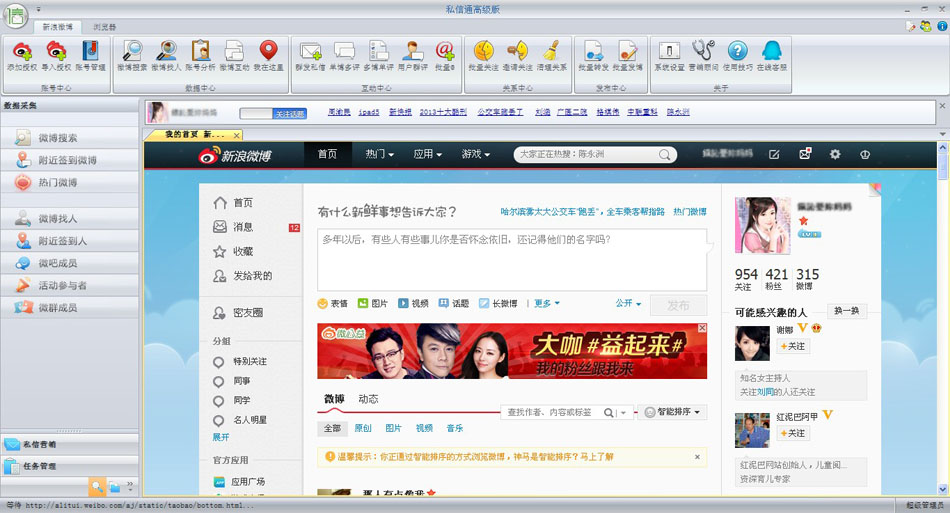Open the 热门微博 link above post box
Viewport: 950px width, 513px height.
click(x=689, y=212)
